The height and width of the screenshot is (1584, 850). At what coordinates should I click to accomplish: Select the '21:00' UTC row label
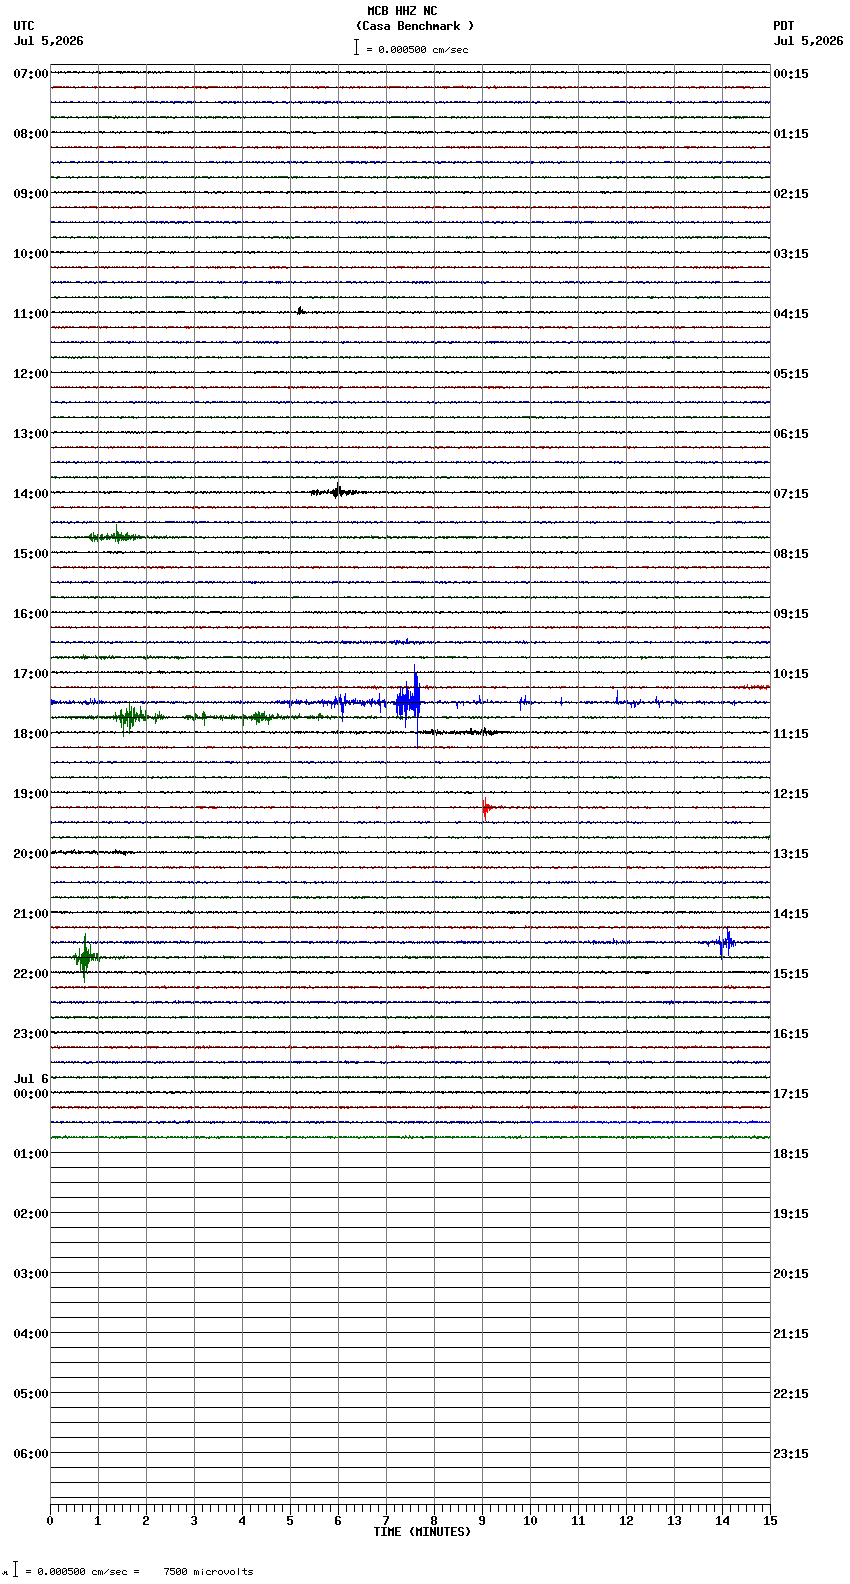[x=31, y=914]
